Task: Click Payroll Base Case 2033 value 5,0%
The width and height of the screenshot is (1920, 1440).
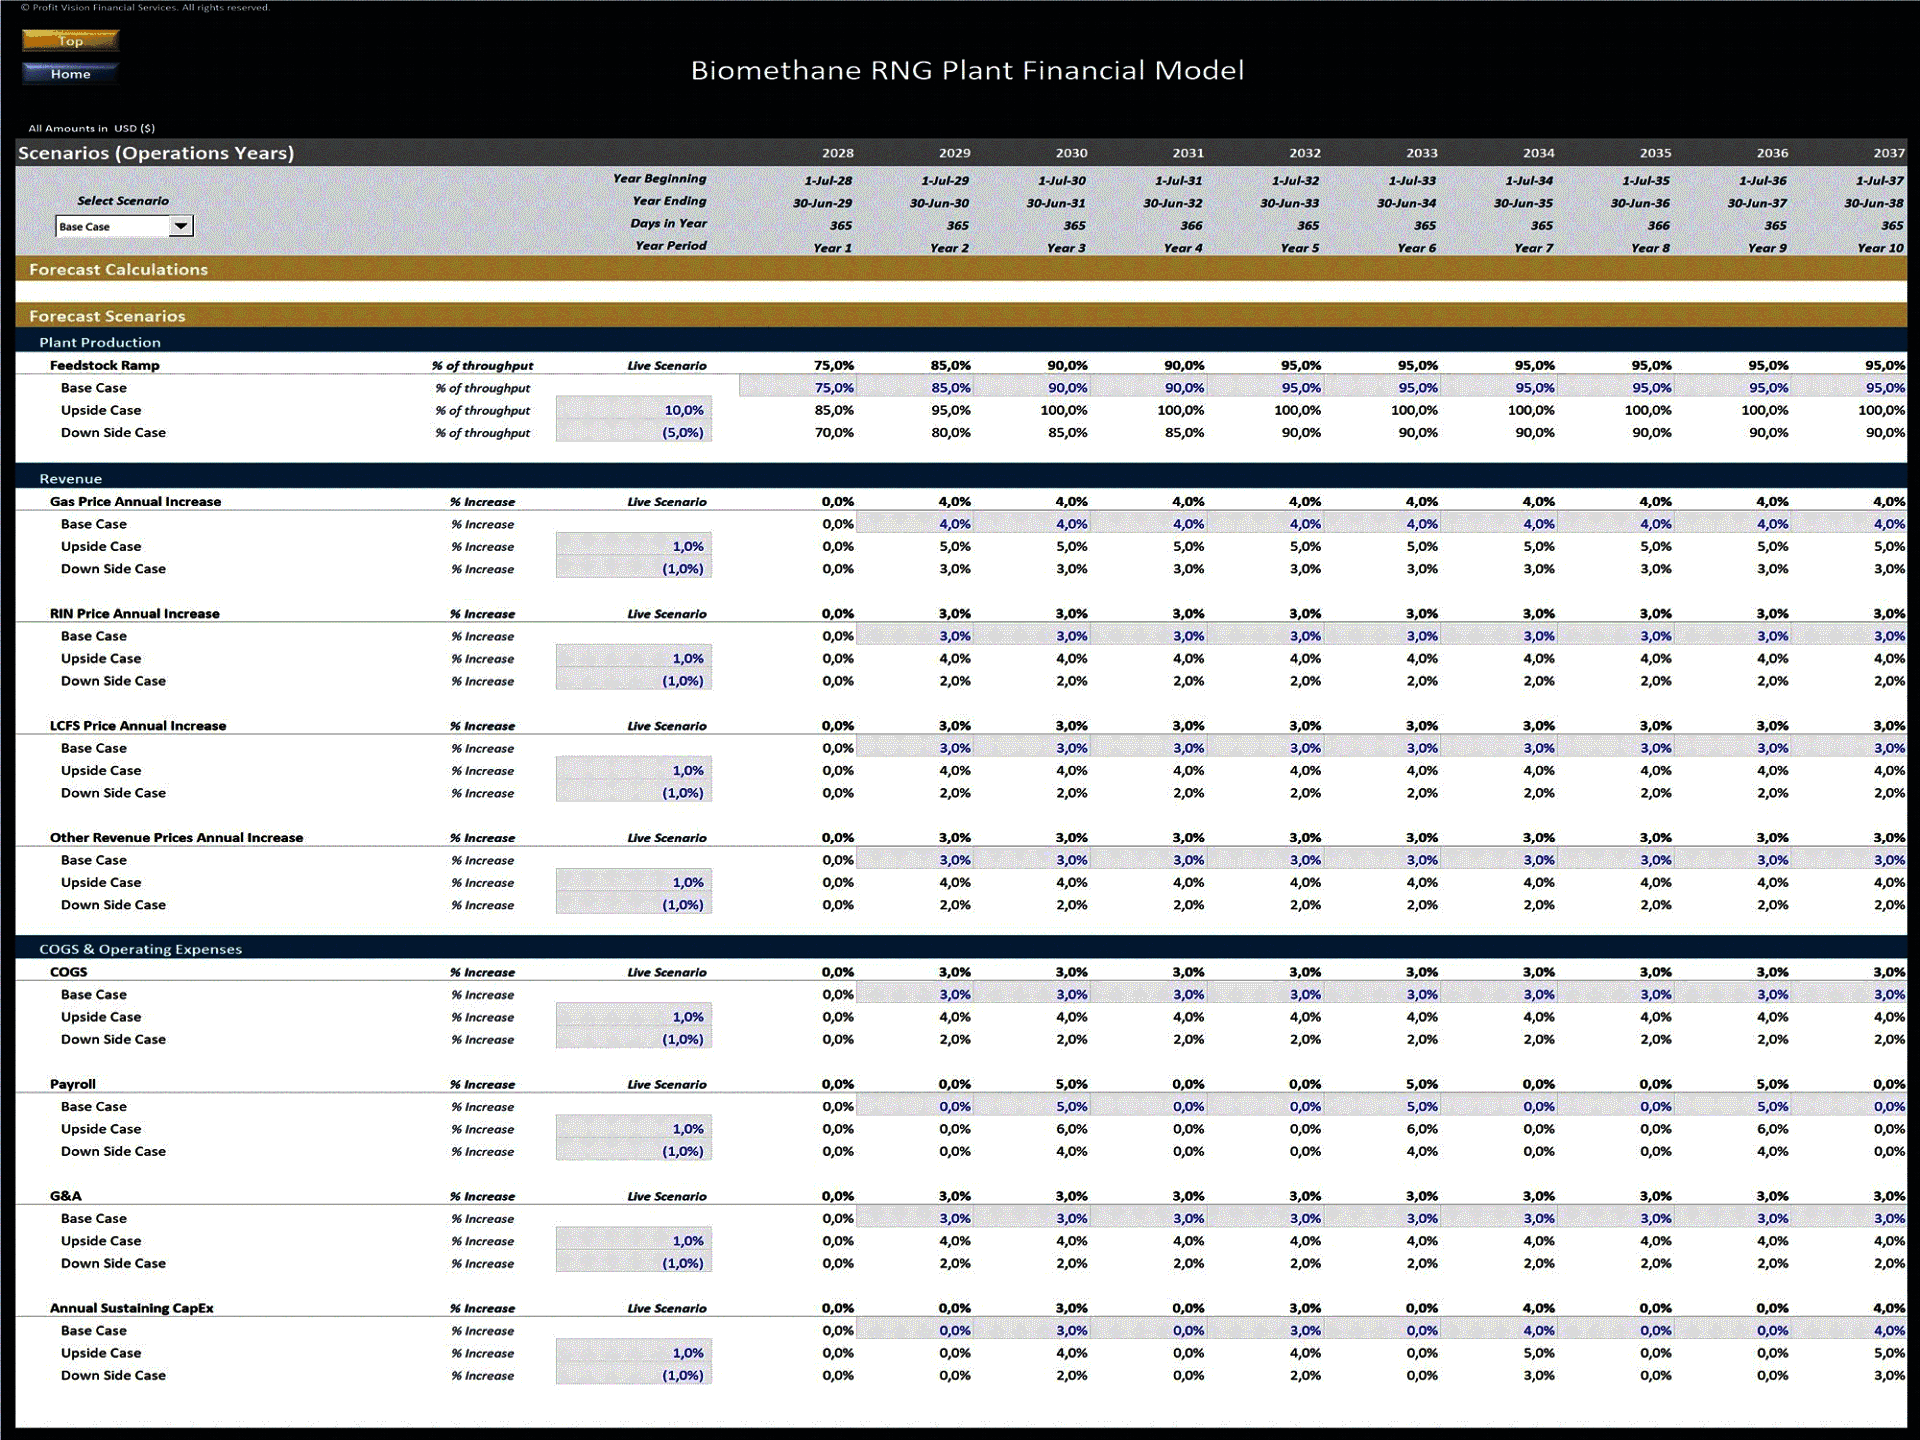Action: click(1383, 1107)
